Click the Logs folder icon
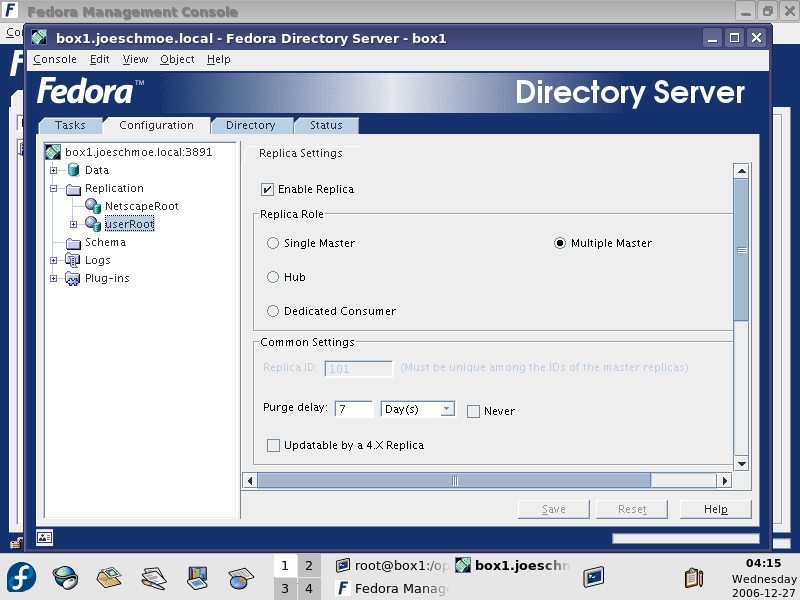Viewport: 800px width, 600px height. coord(73,260)
